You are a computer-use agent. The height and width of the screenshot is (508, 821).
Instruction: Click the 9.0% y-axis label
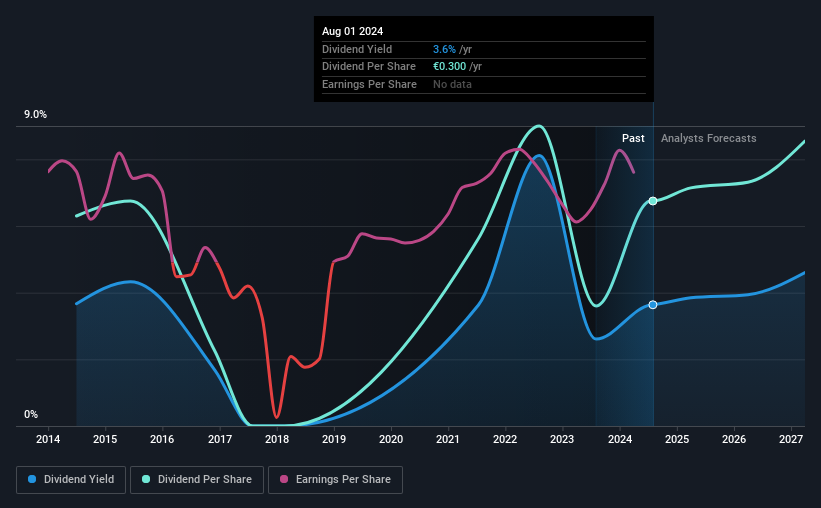35,115
